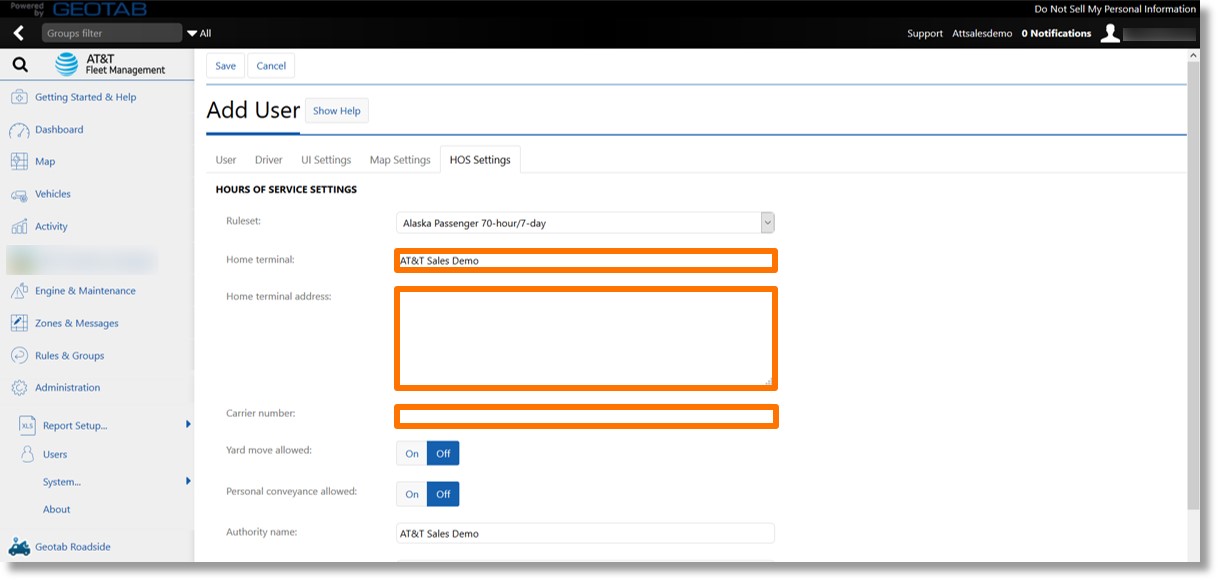
Task: Click the Vehicles truck icon
Action: tap(18, 194)
